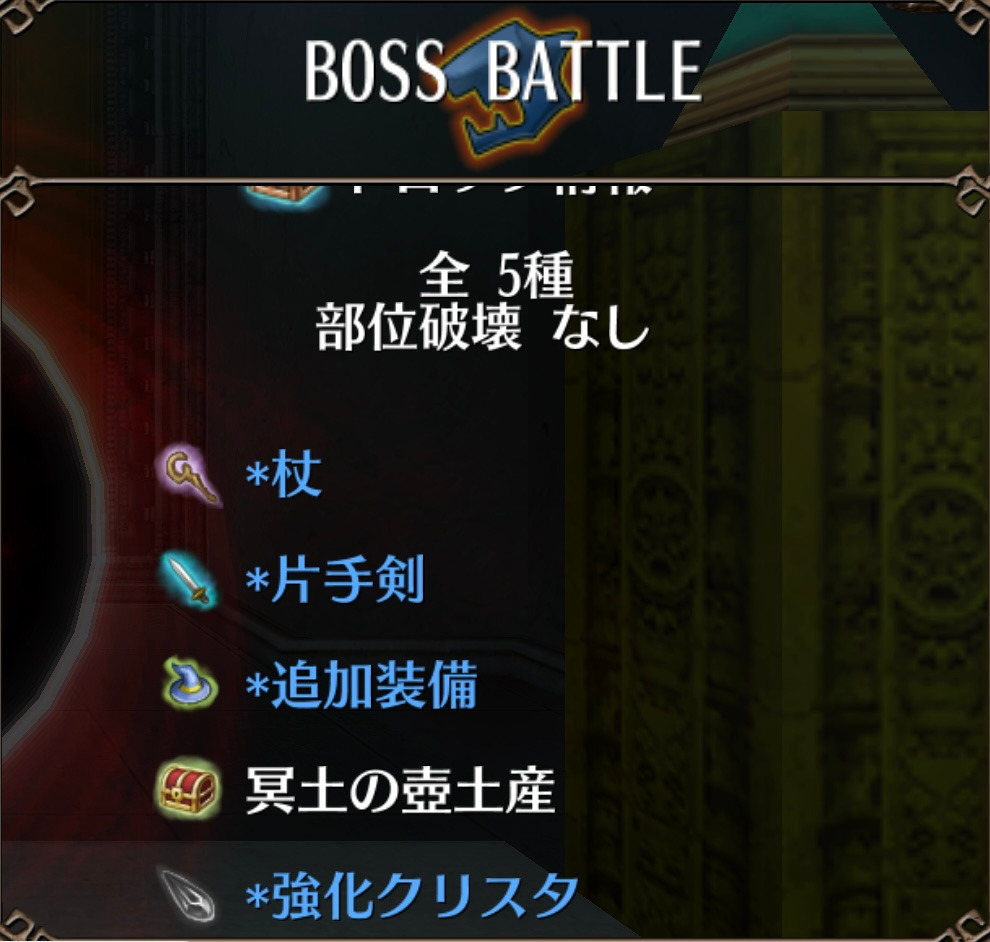Click the top-right corner ornament

click(x=970, y=16)
